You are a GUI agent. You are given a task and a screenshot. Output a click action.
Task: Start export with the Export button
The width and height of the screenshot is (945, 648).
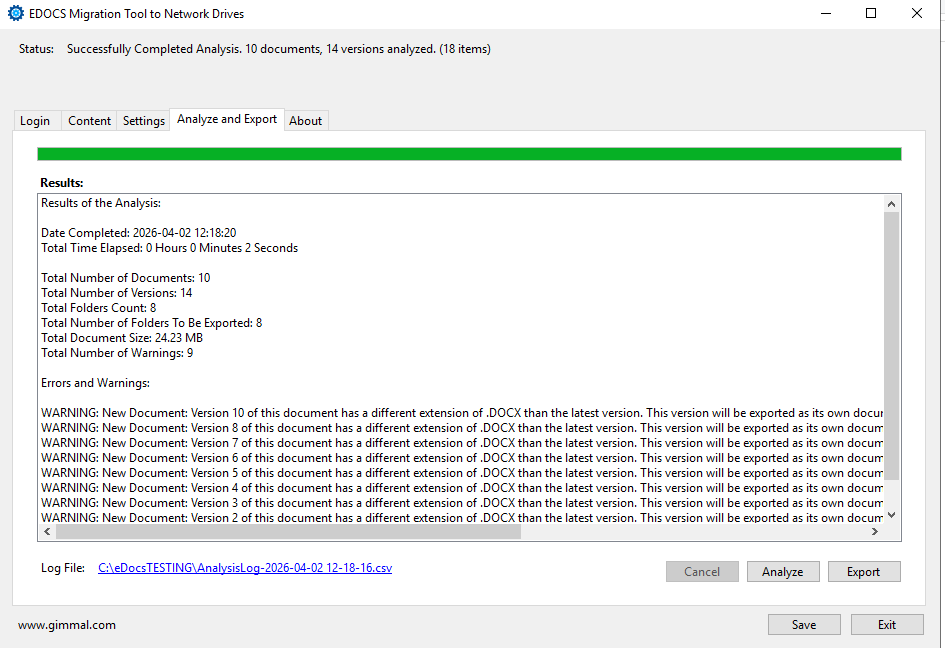point(864,572)
